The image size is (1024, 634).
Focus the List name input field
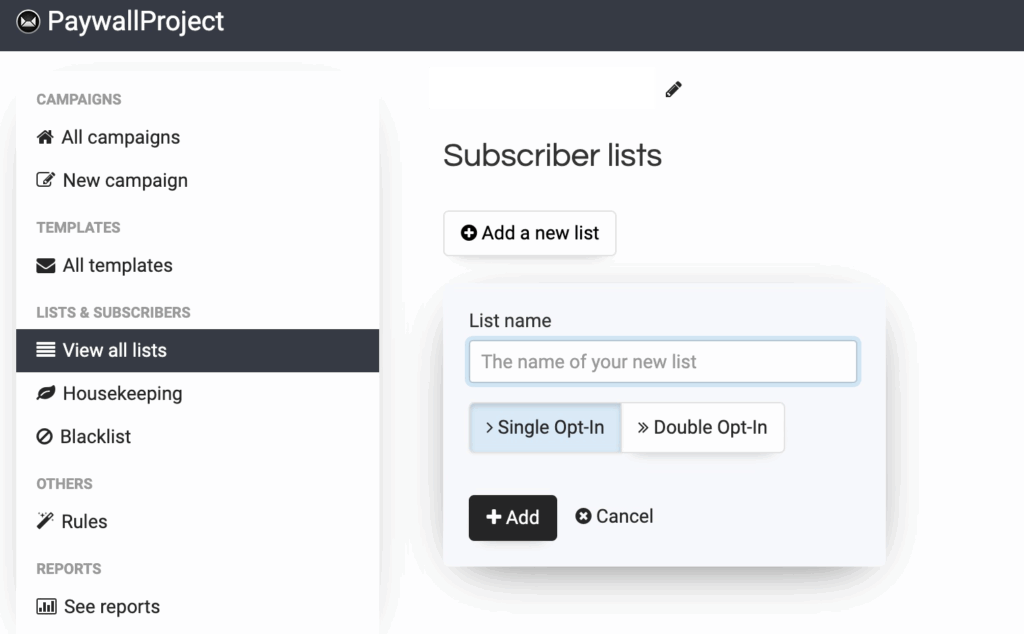pyautogui.click(x=662, y=362)
